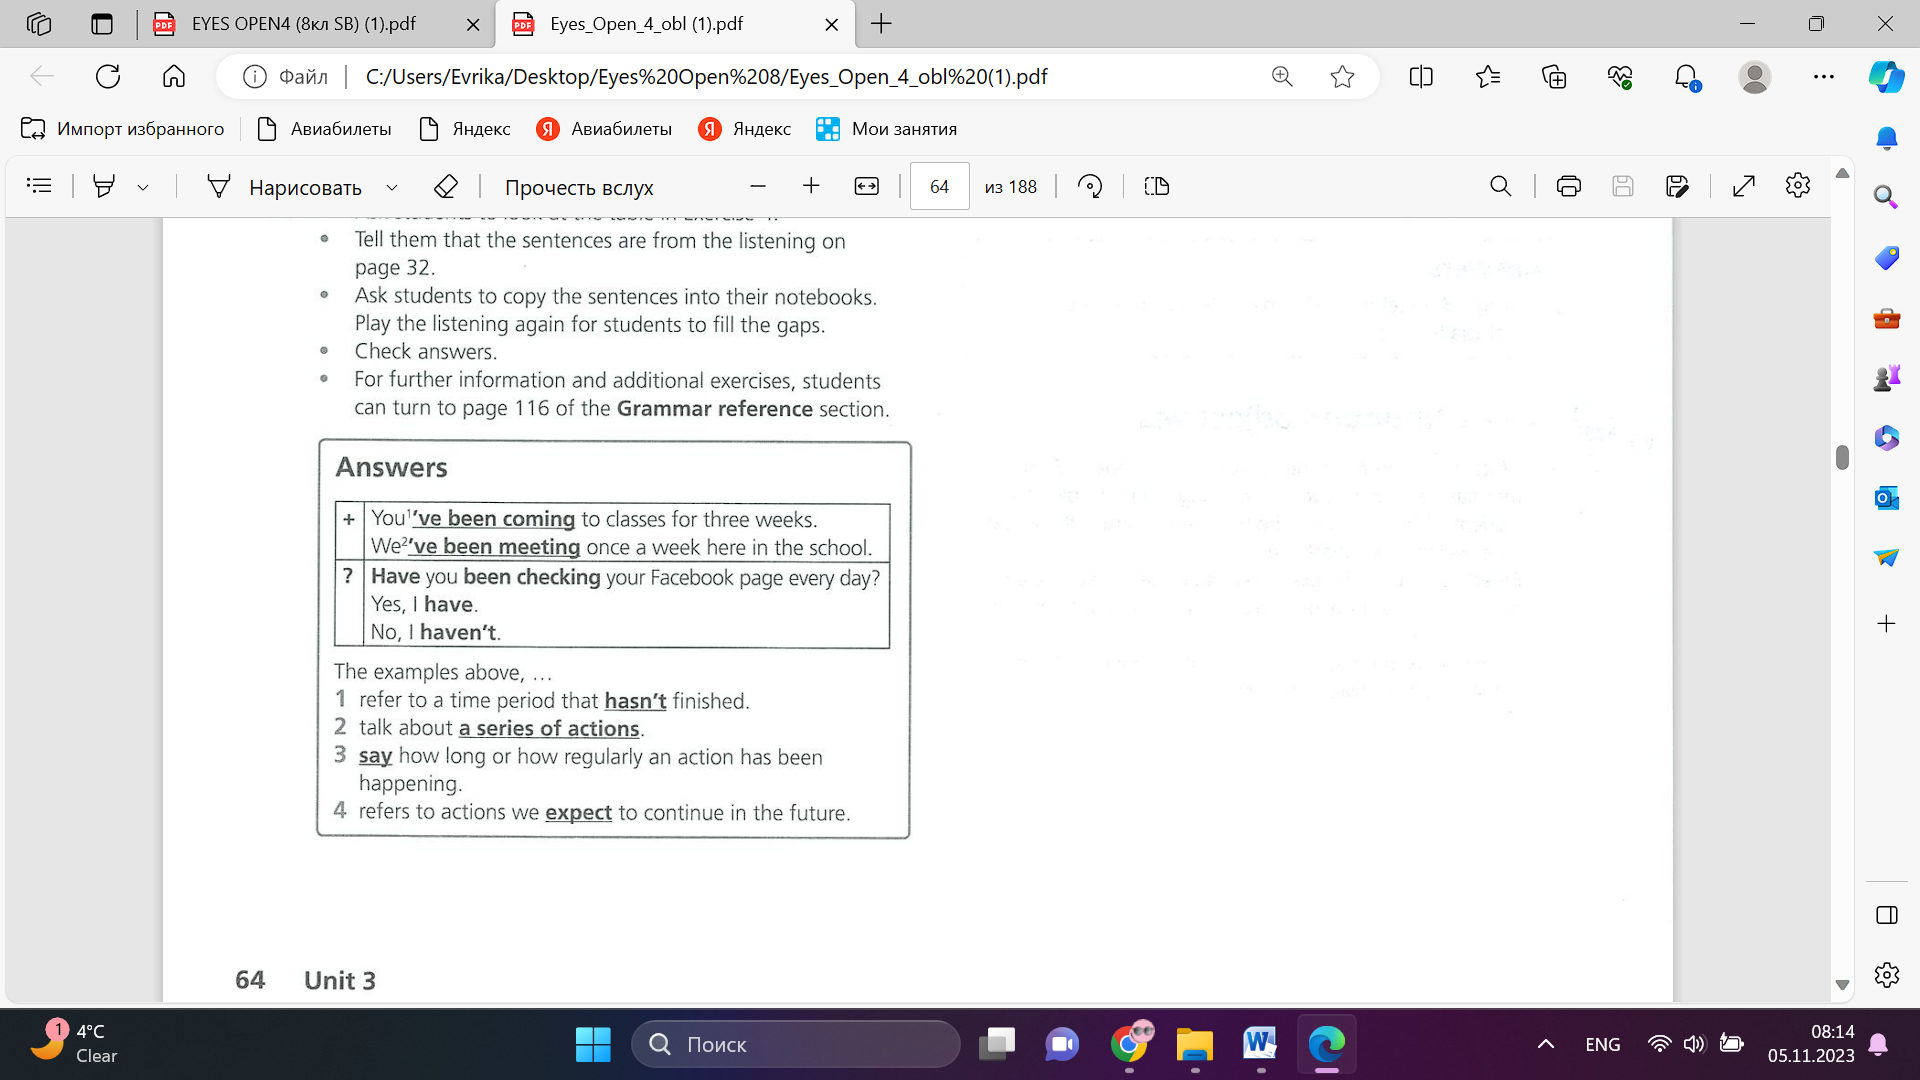Viewport: 1920px width, 1080px height.
Task: Open the PDF search magnifier
Action: [1500, 187]
